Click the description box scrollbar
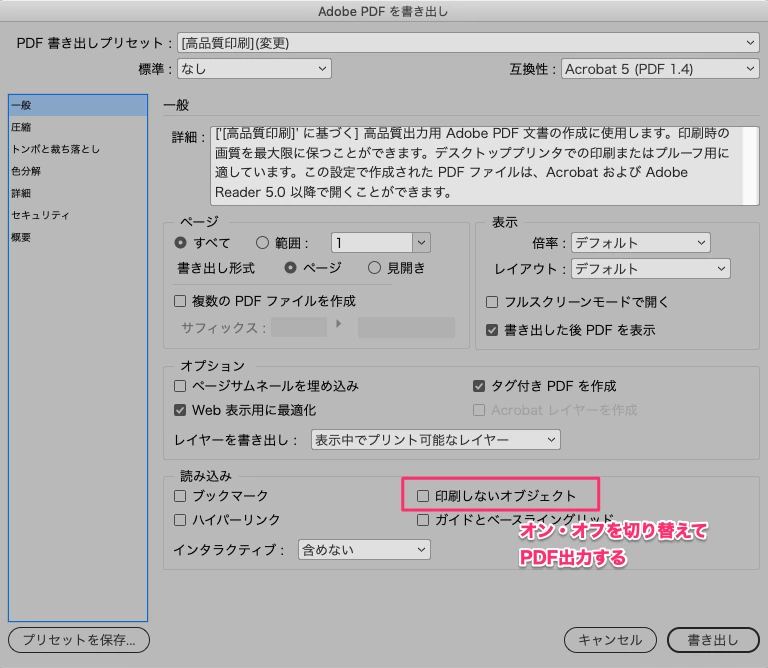The image size is (768, 668). tap(750, 166)
